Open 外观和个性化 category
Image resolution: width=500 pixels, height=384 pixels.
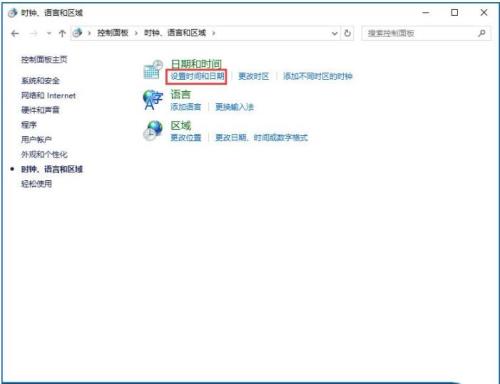[x=44, y=154]
